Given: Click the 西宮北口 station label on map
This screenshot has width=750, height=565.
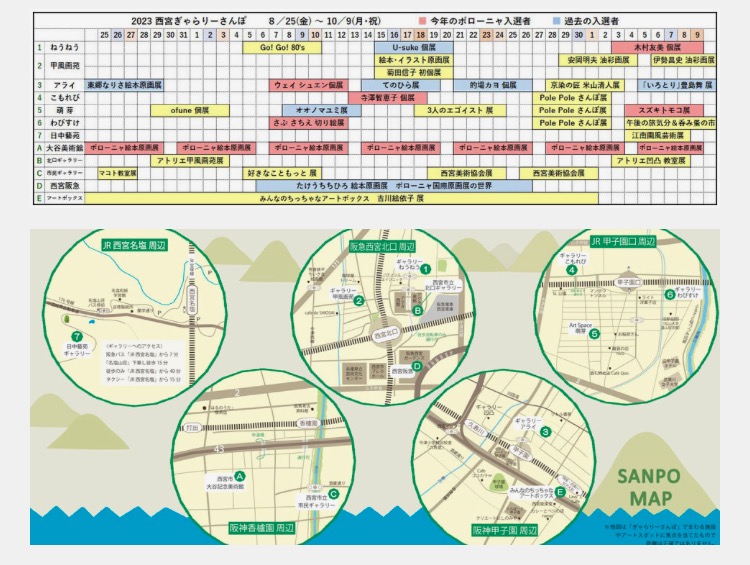Looking at the screenshot, I should pyautogui.click(x=386, y=334).
